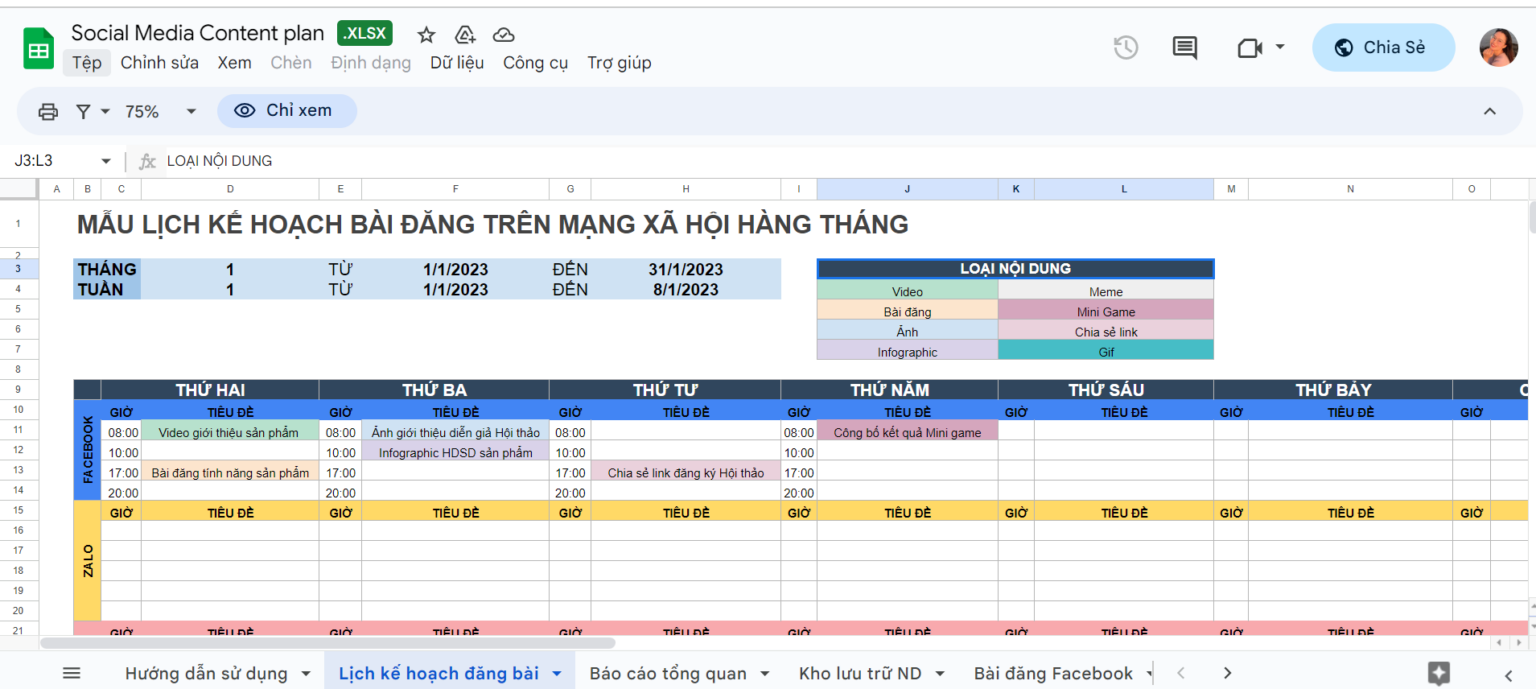1536x689 pixels.
Task: Click the fx formula icon
Action: [146, 160]
